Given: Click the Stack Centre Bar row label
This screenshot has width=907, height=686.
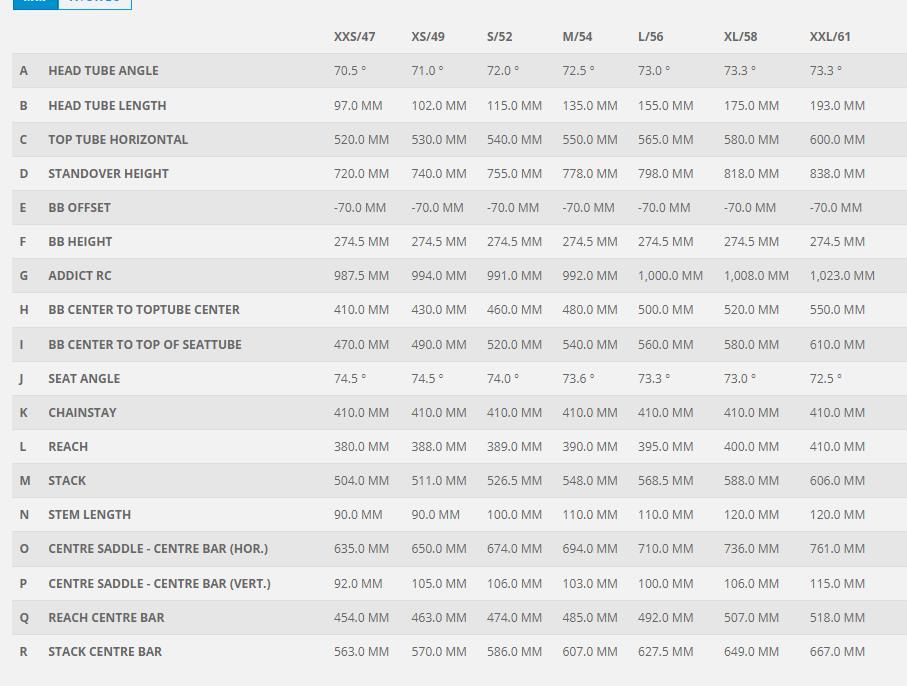Looking at the screenshot, I should point(105,652).
